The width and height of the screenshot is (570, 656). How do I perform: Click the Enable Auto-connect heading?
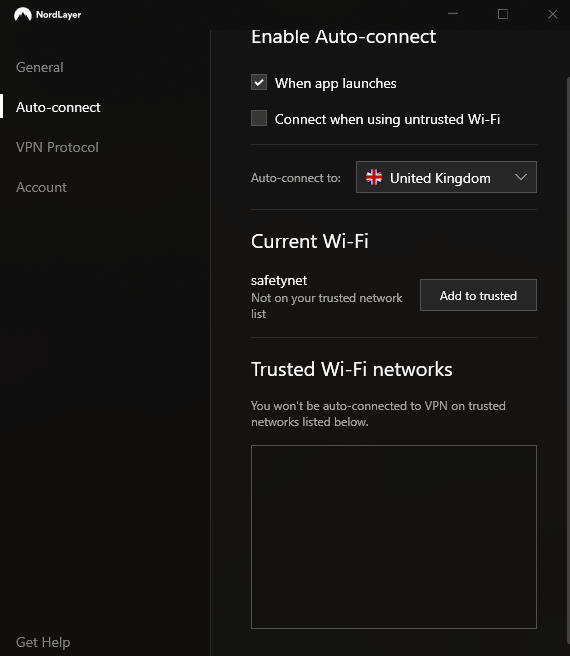click(344, 37)
